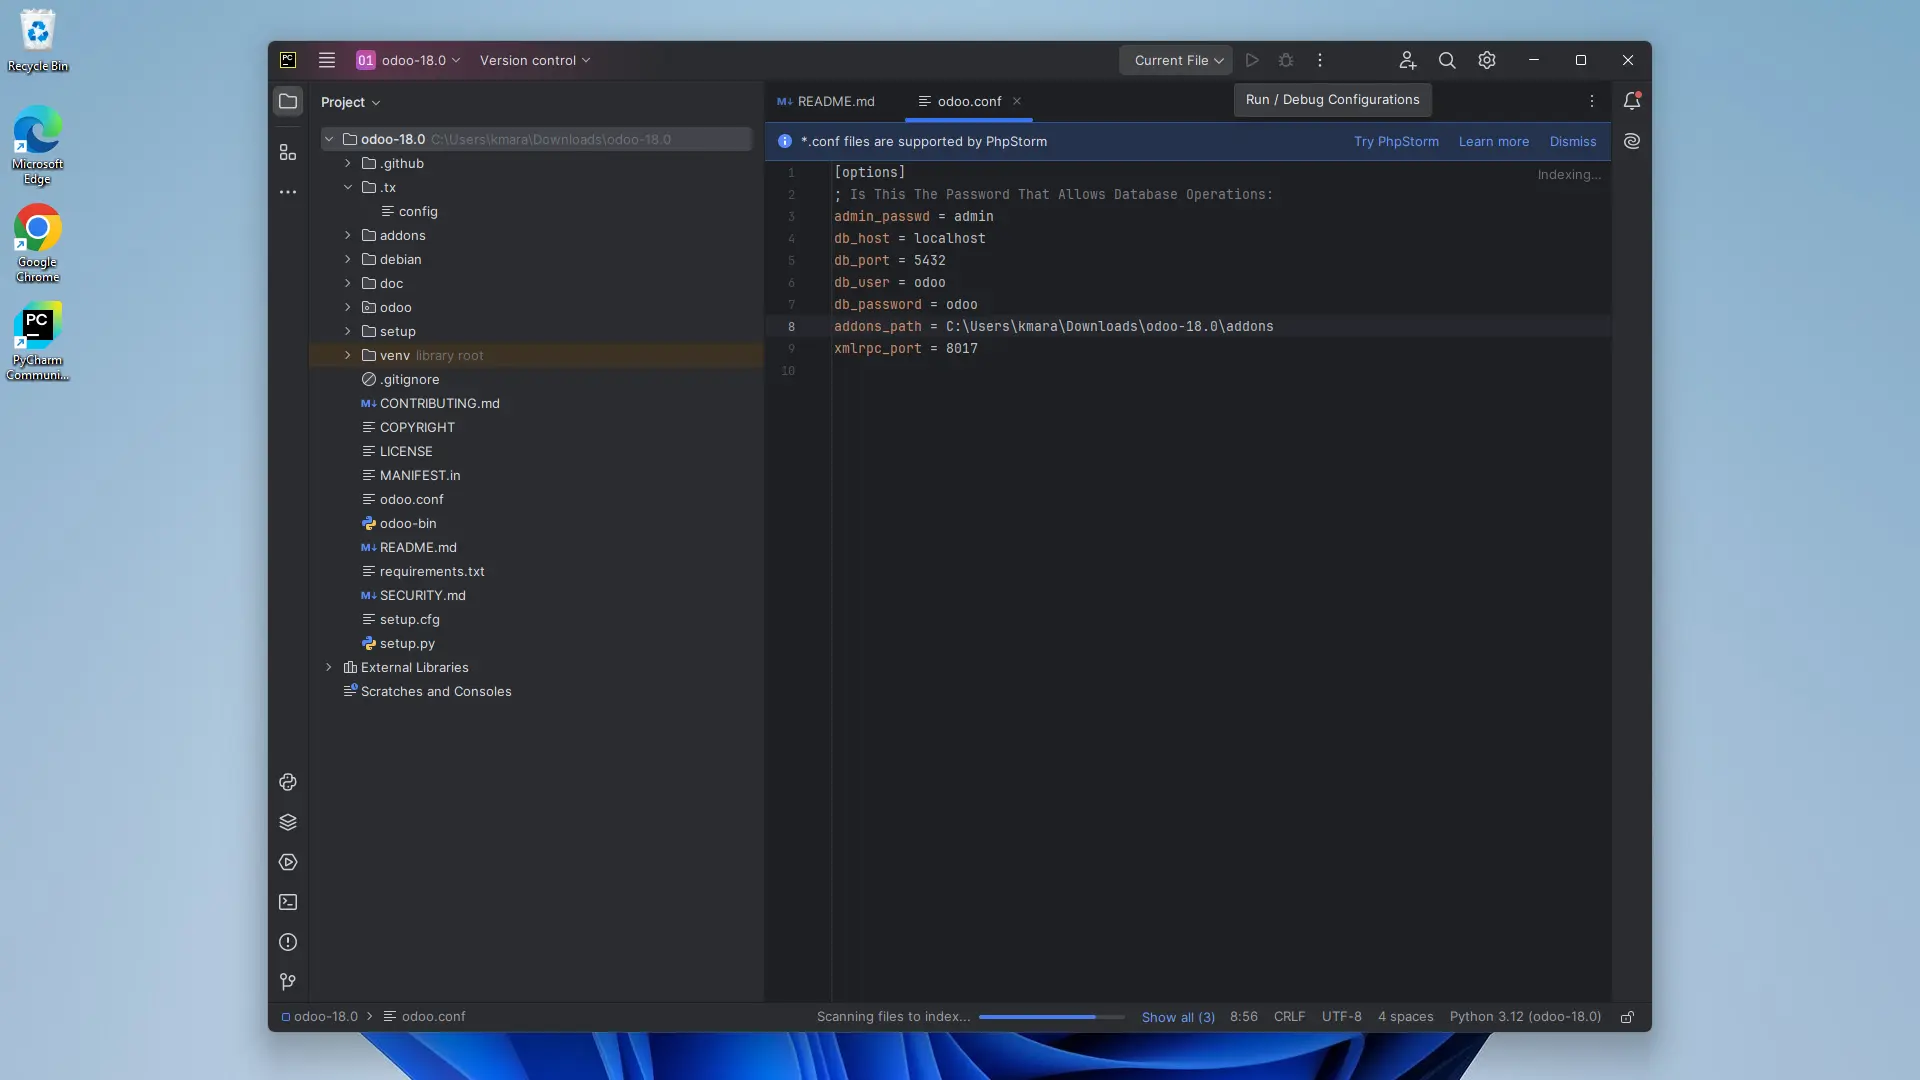1920x1080 pixels.
Task: Dismiss the PhpStorm banner
Action: 1572,141
